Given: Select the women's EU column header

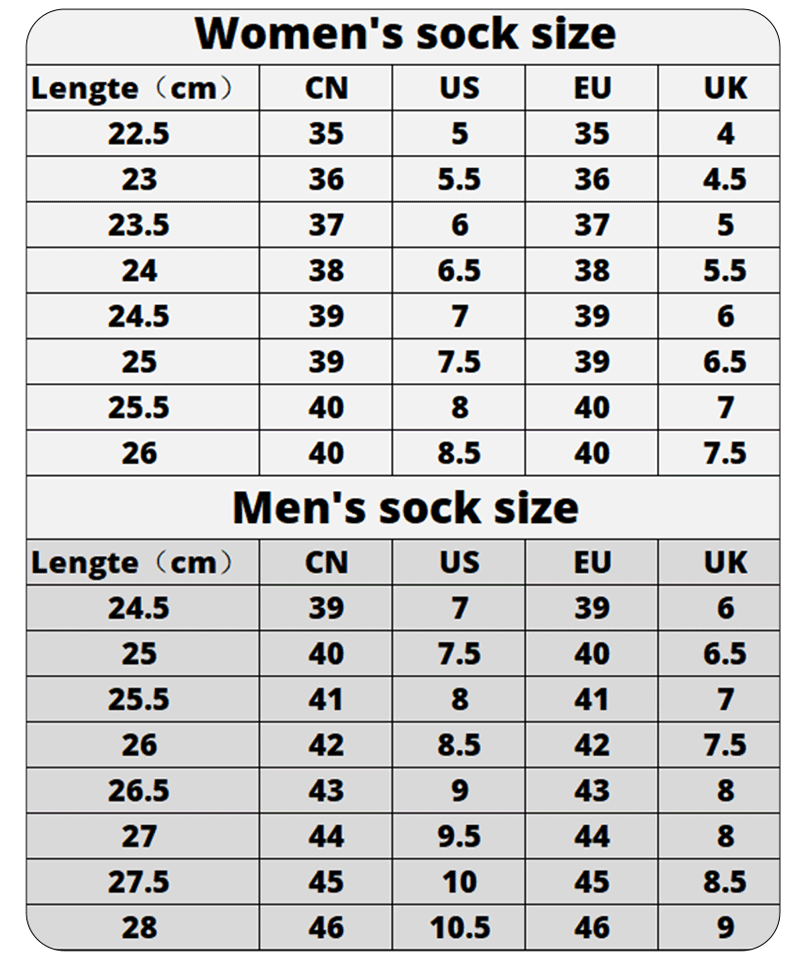Looking at the screenshot, I should 591,88.
